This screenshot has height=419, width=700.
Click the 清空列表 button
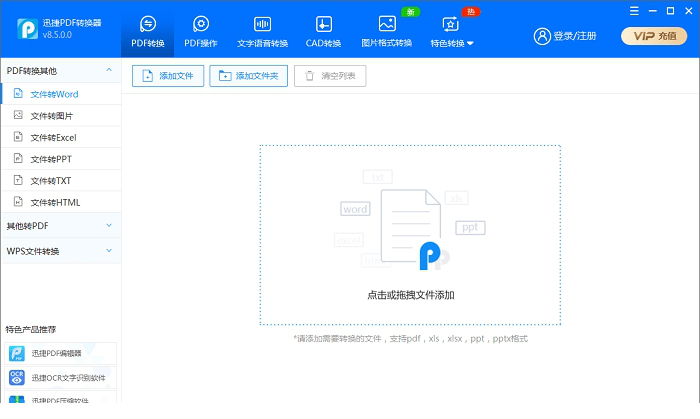pos(330,76)
